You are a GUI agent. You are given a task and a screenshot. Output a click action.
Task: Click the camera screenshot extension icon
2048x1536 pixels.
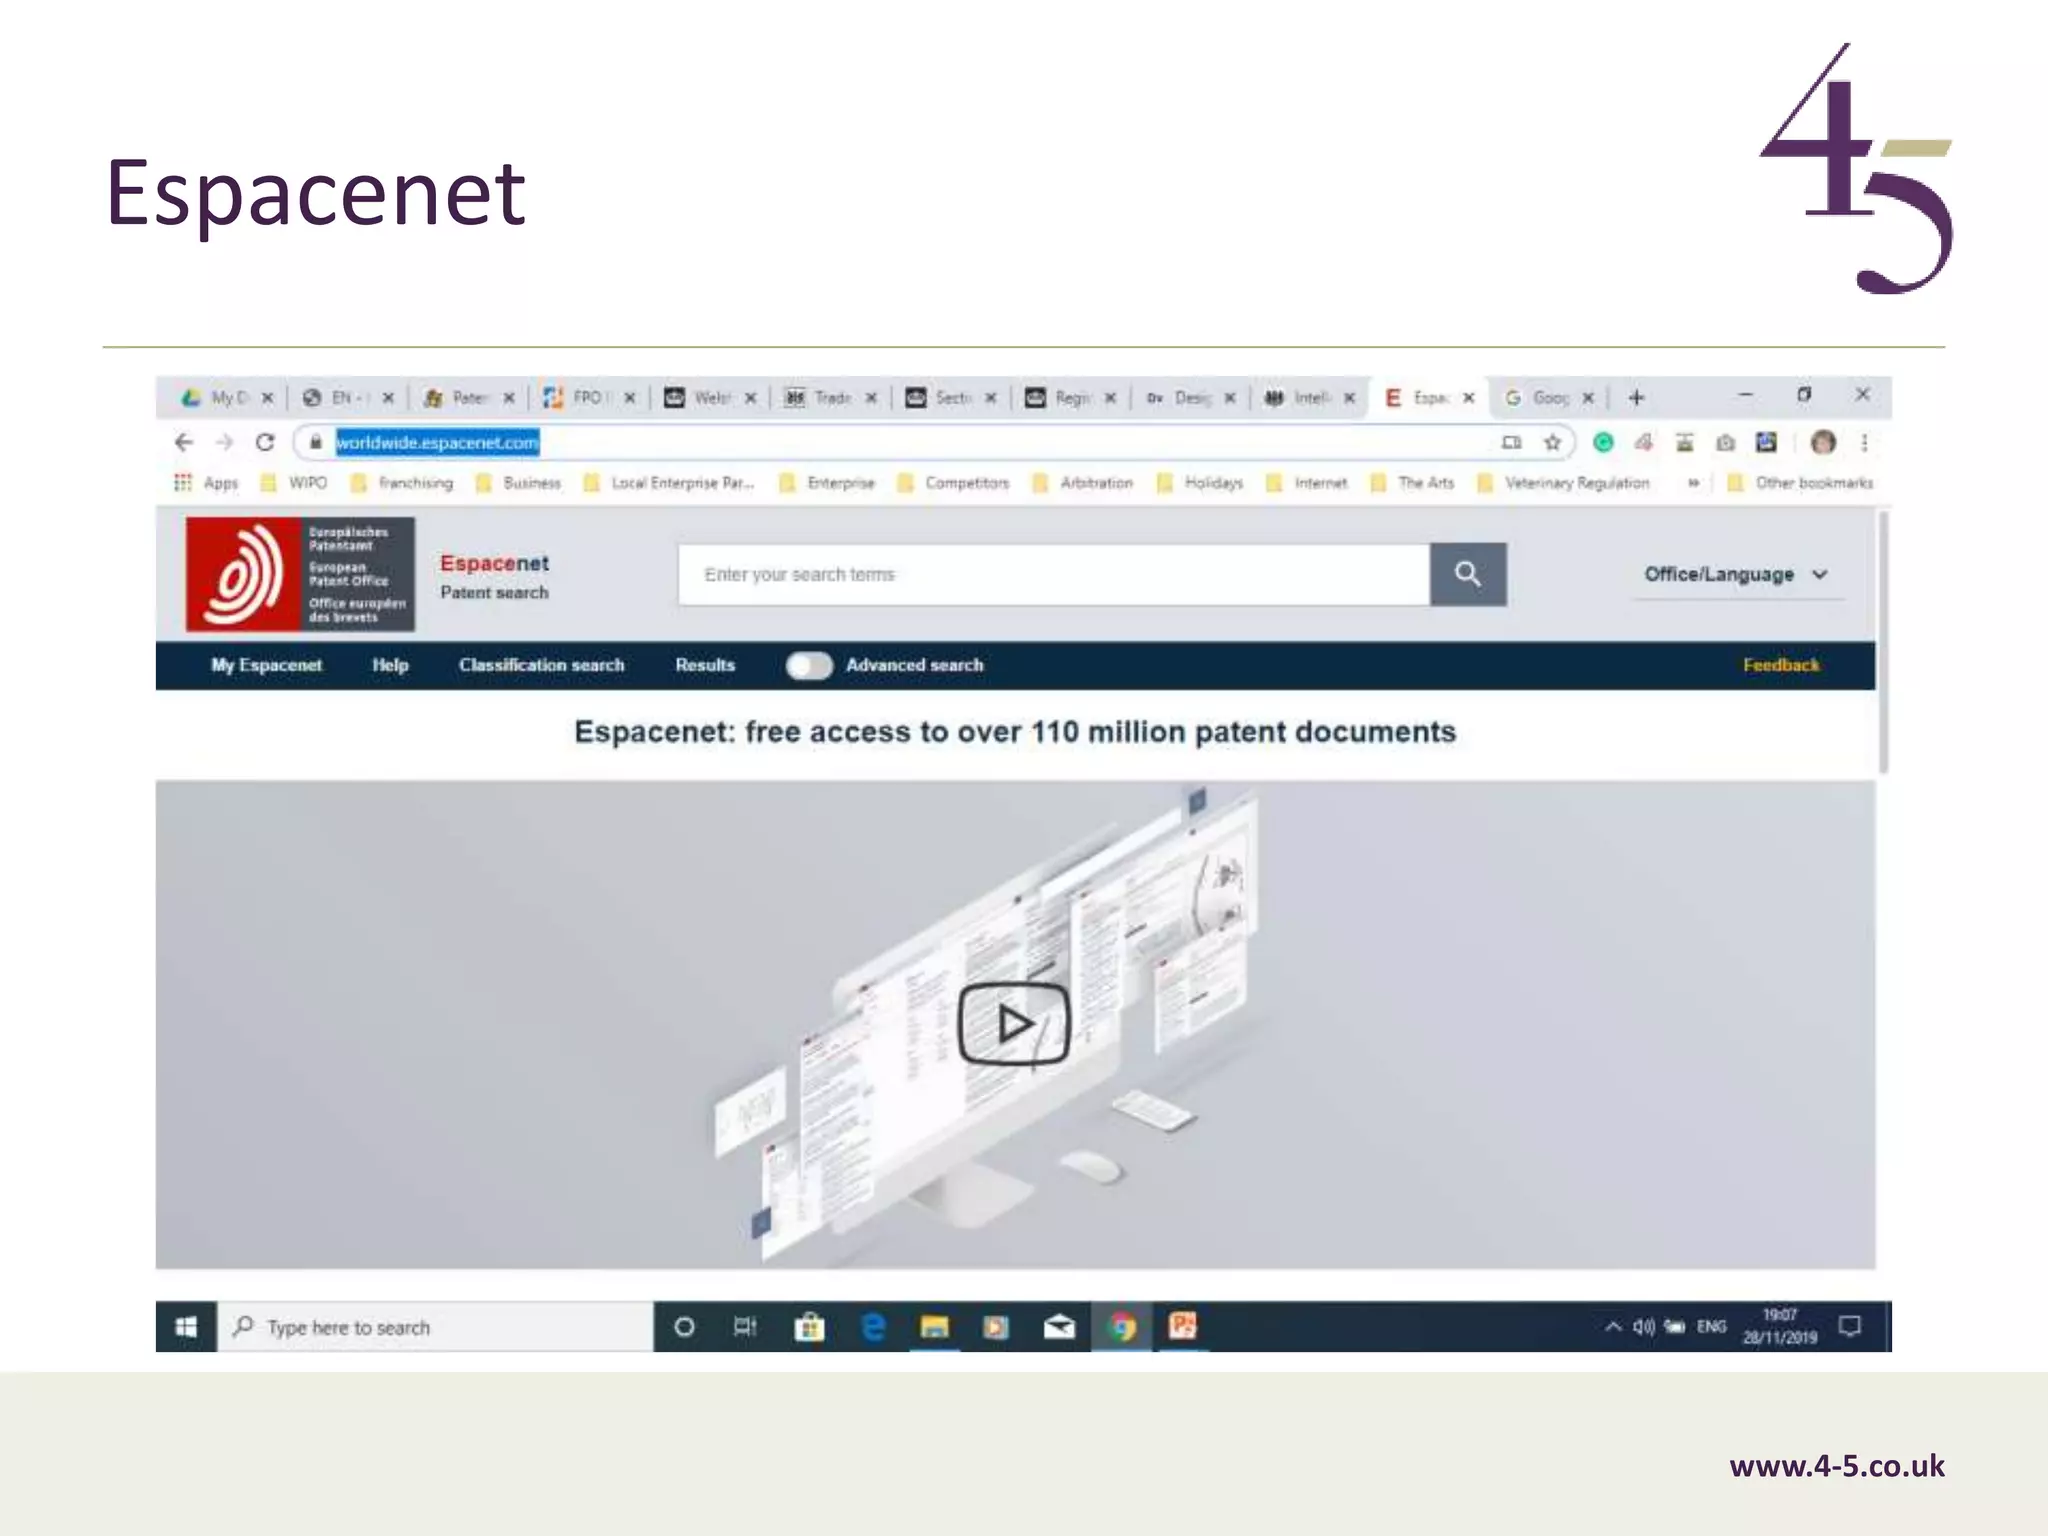point(1725,442)
